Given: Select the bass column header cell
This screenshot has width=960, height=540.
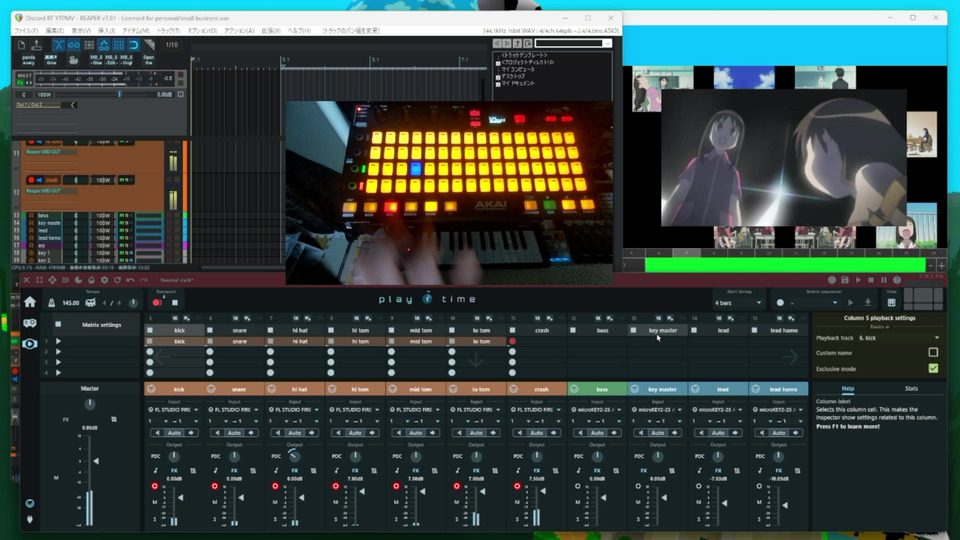Looking at the screenshot, I should click(602, 330).
